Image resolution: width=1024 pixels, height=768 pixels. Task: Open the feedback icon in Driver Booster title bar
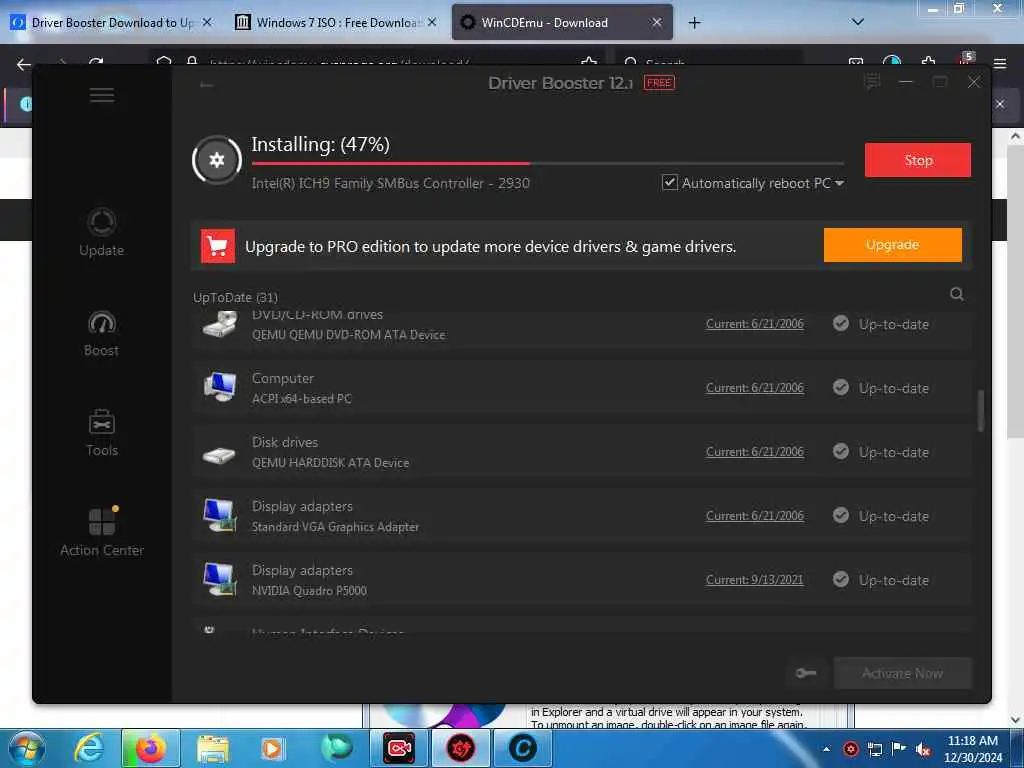pyautogui.click(x=871, y=82)
